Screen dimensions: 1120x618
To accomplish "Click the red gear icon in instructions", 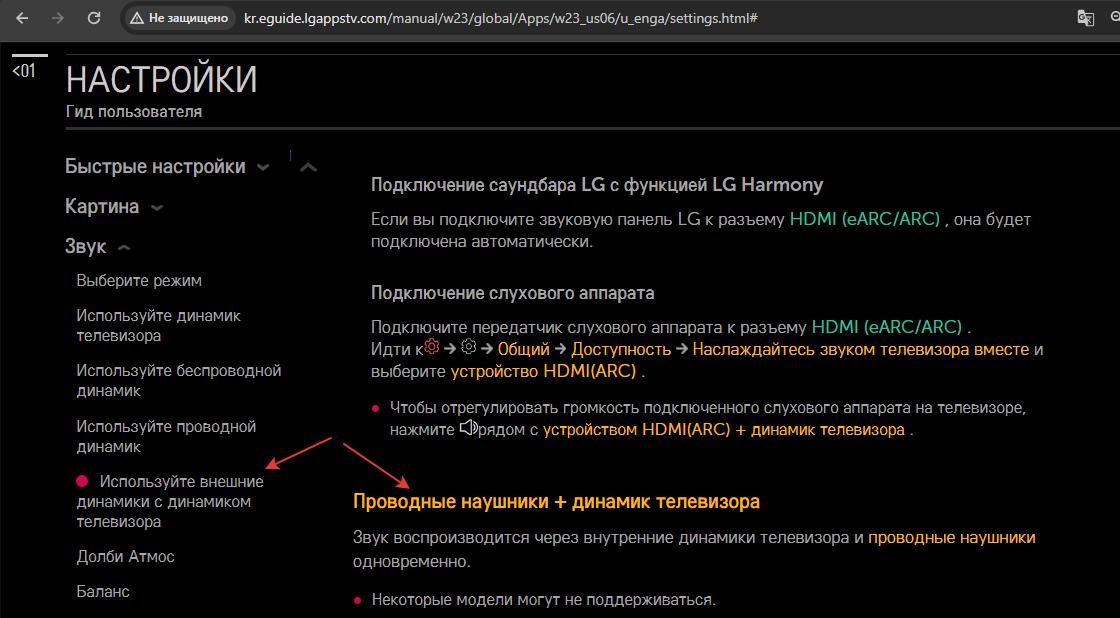I will pos(432,347).
